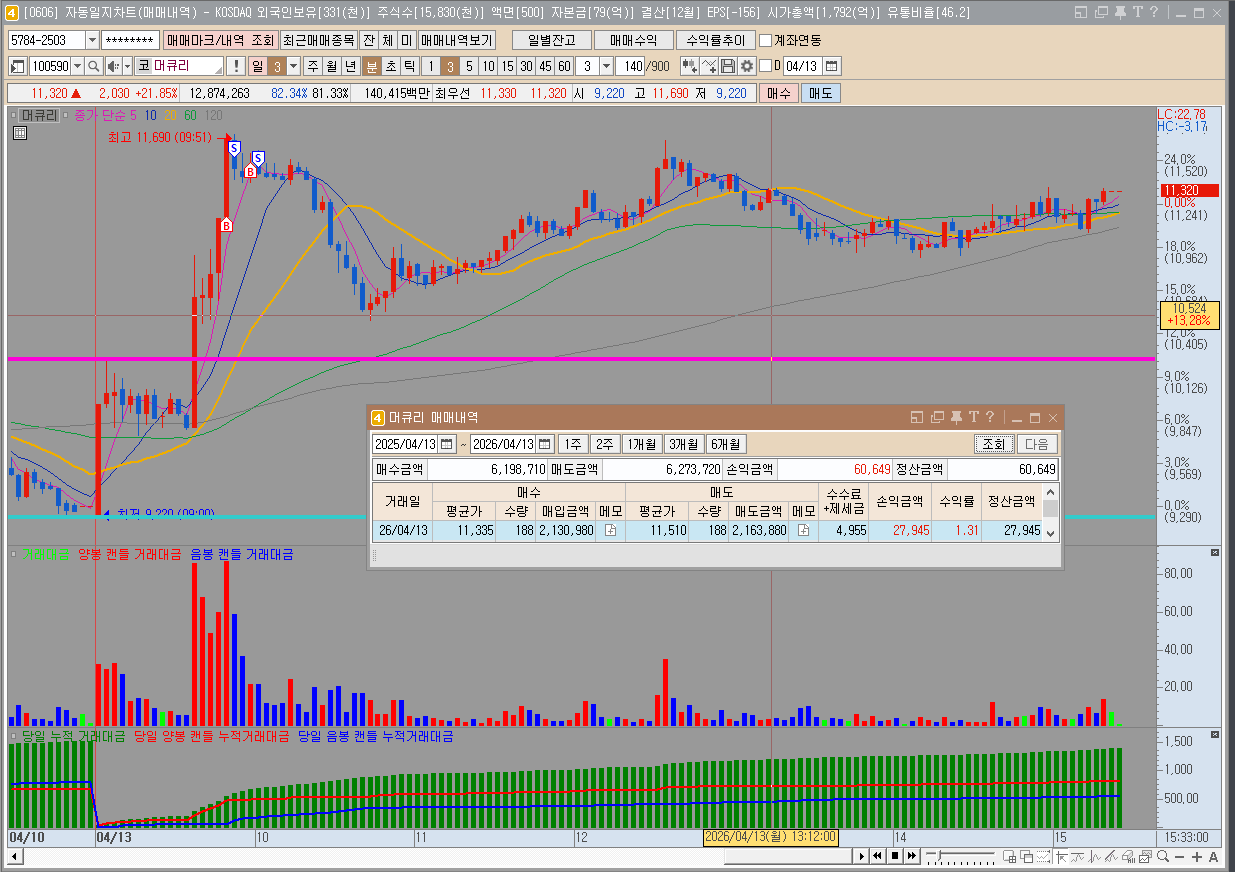
Task: Click the pin icon in 머큐리 매매내역 window
Action: pos(956,417)
